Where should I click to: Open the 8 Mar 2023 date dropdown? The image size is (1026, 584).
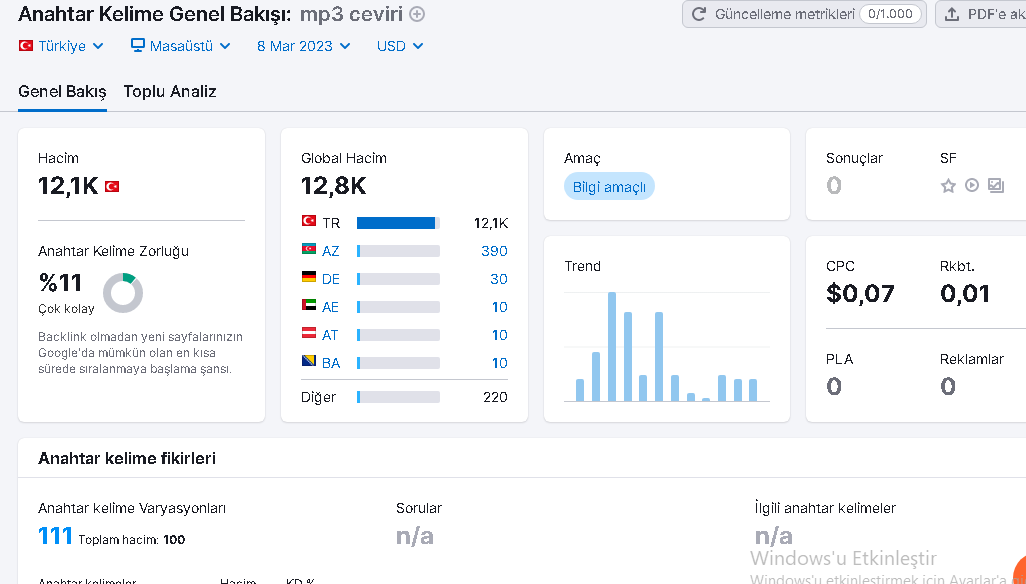click(304, 46)
